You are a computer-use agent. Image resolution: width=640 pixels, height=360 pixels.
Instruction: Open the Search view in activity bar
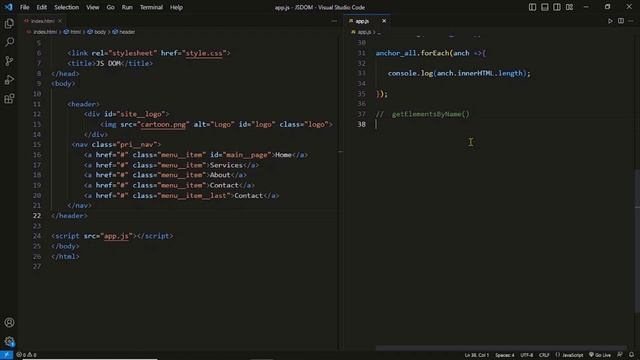click(9, 42)
